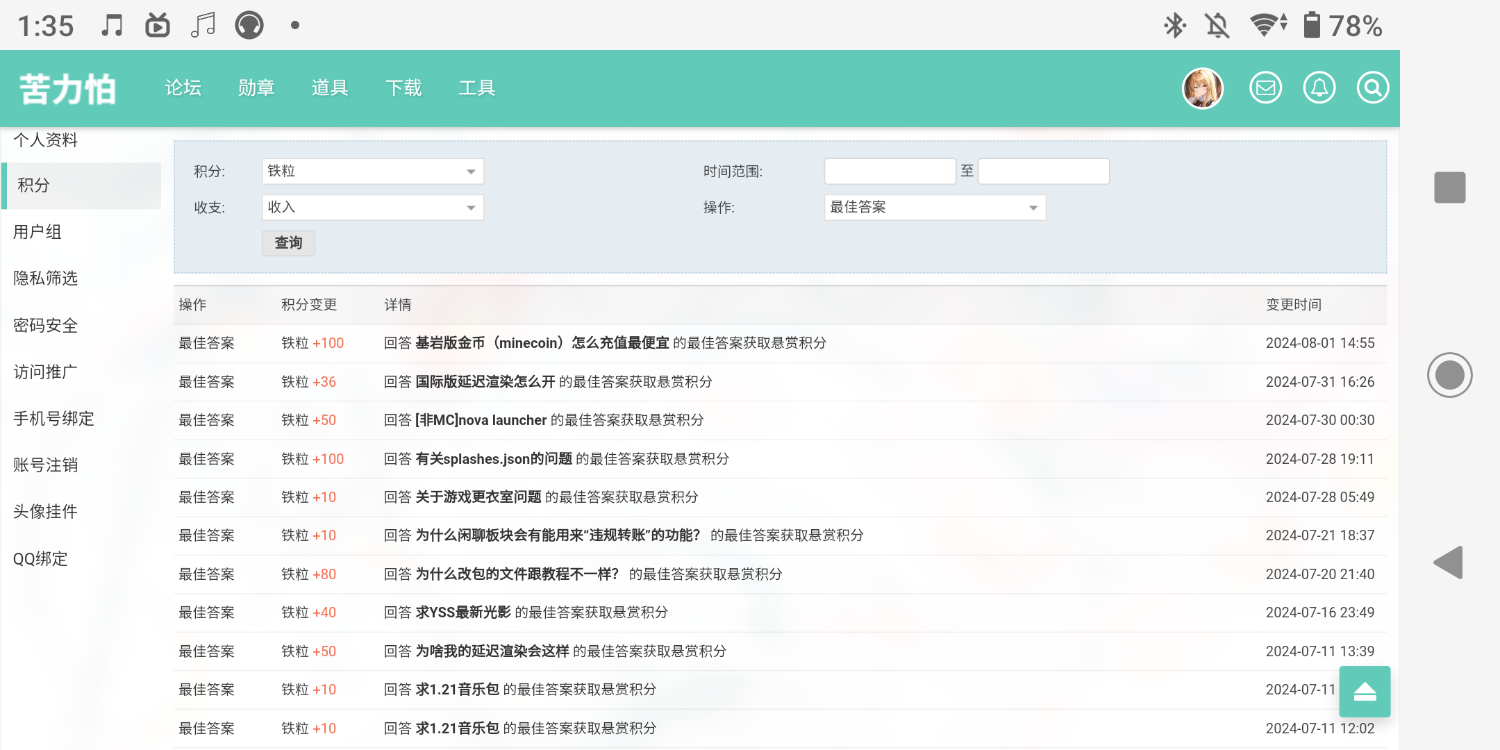Click the start date input field
1500x750 pixels.
(890, 171)
